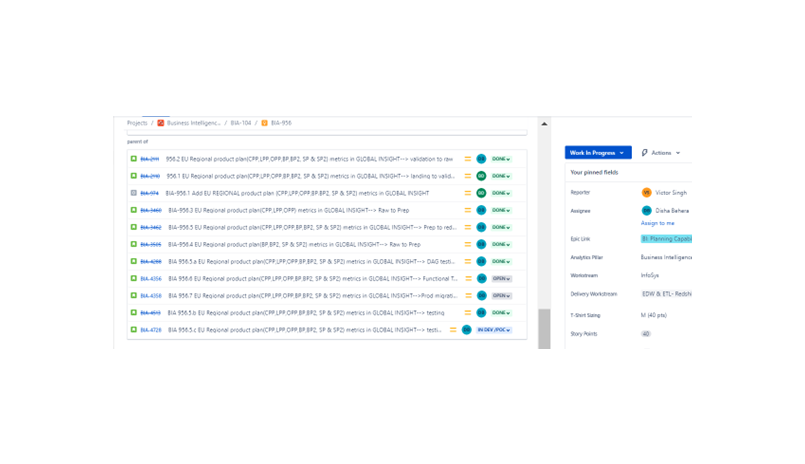This screenshot has width=805, height=464.
Task: Open linked issue BIA-4728
Action: click(151, 330)
